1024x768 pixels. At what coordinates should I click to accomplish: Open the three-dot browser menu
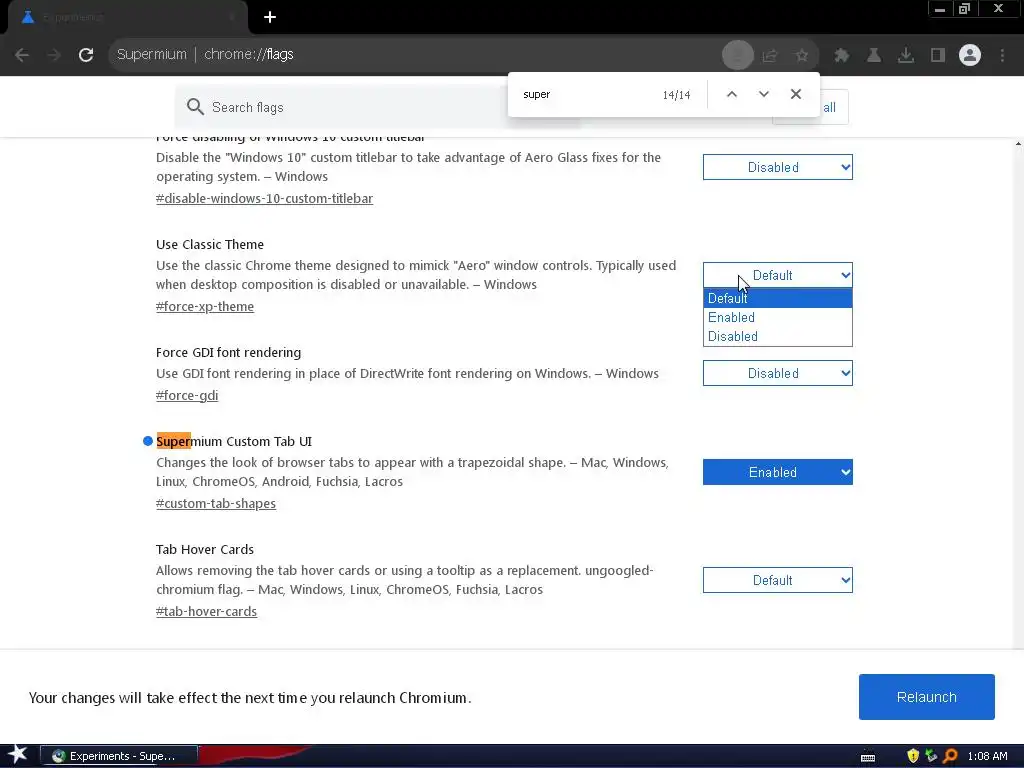(1002, 56)
